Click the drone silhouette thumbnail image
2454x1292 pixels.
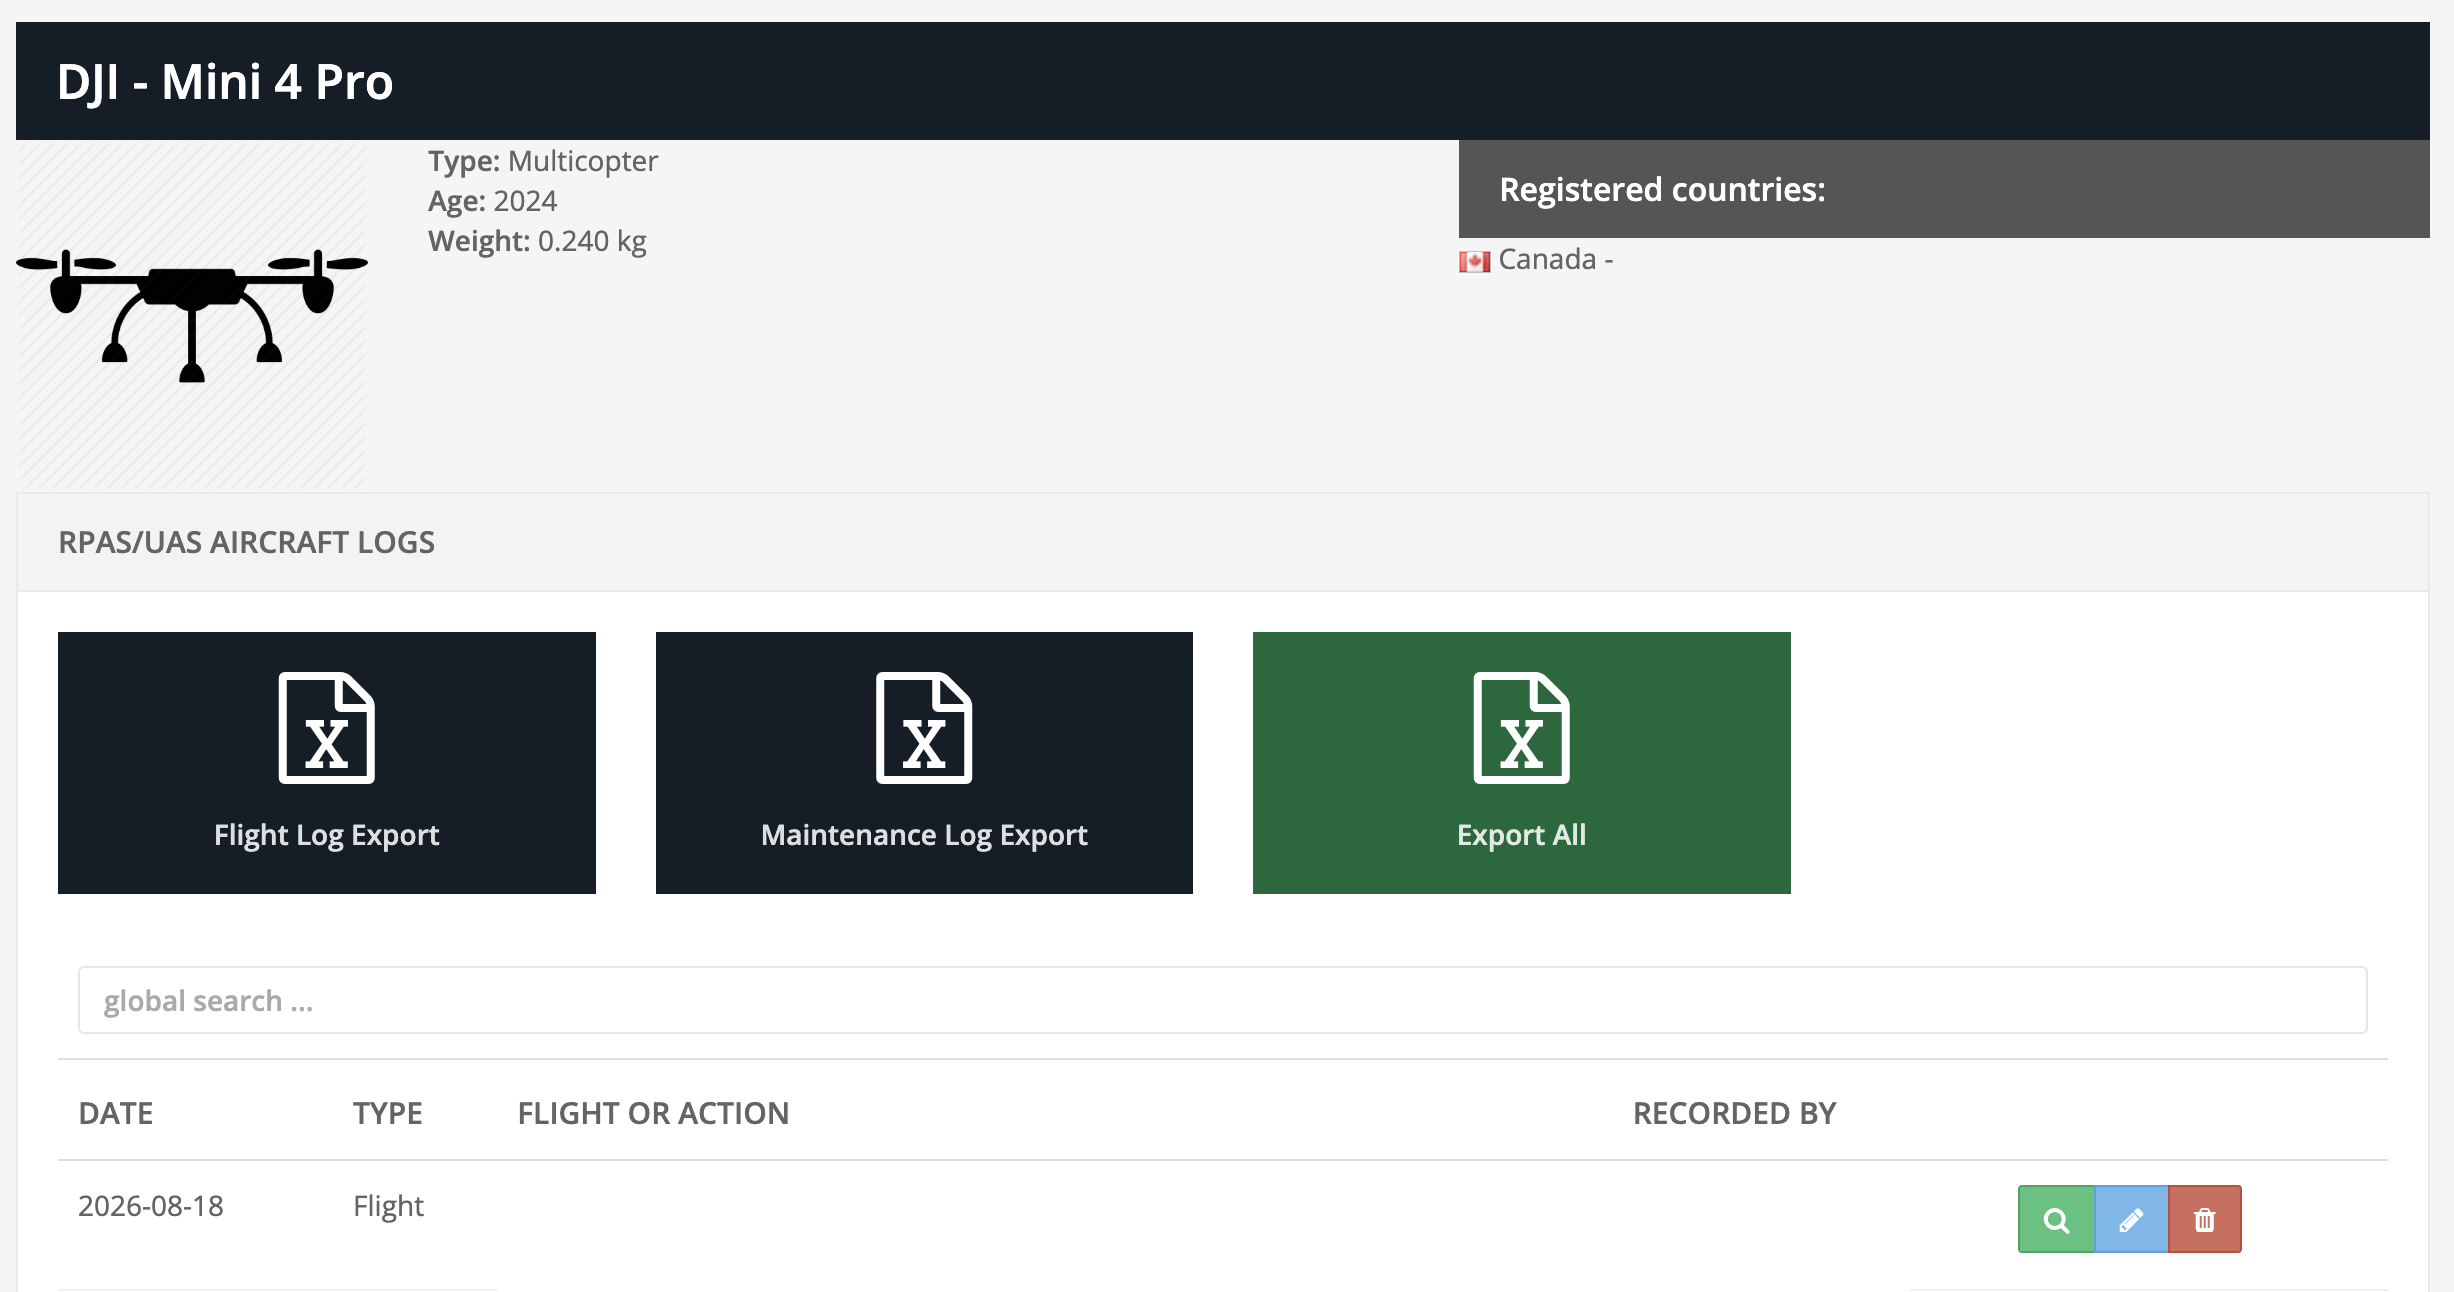tap(192, 314)
